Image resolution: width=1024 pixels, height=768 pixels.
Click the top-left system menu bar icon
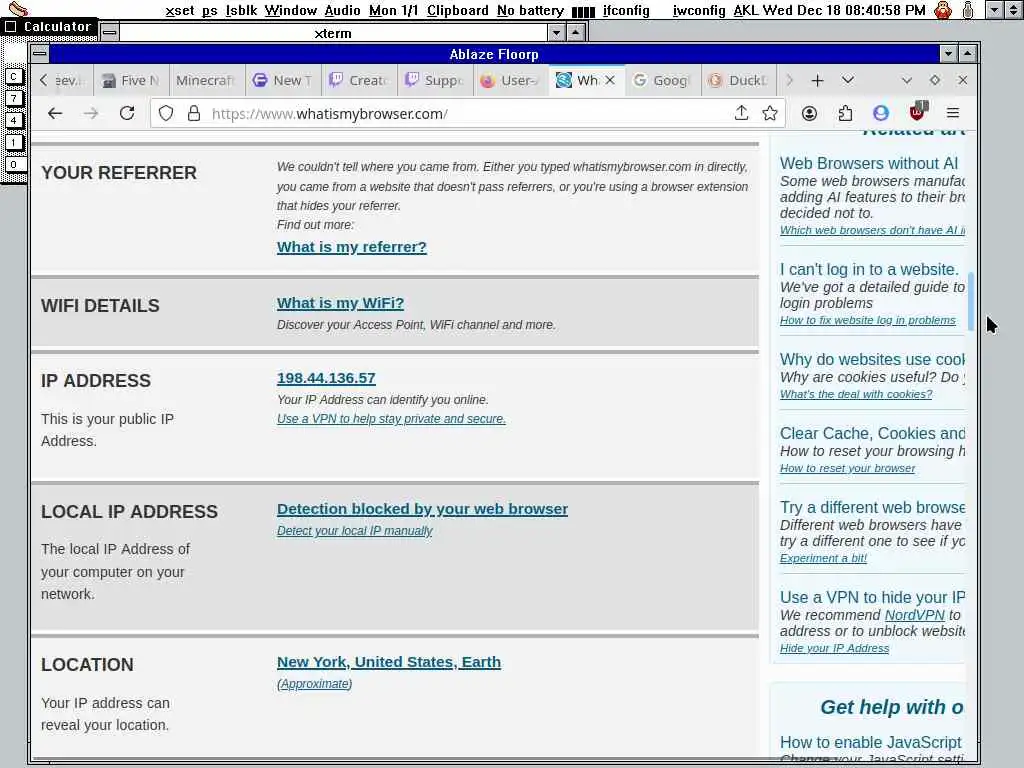click(x=18, y=9)
